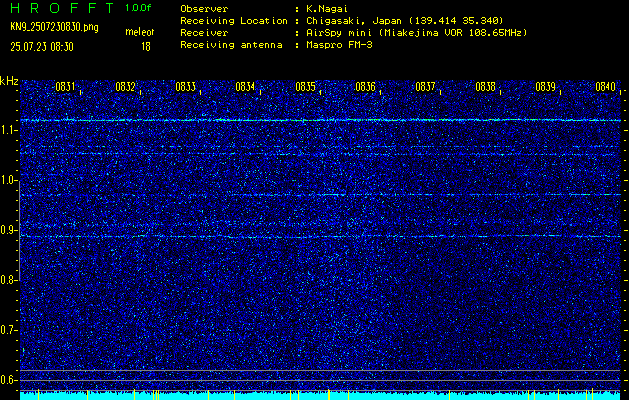
Task: Click the HROFFT program title
Action: coord(62,8)
